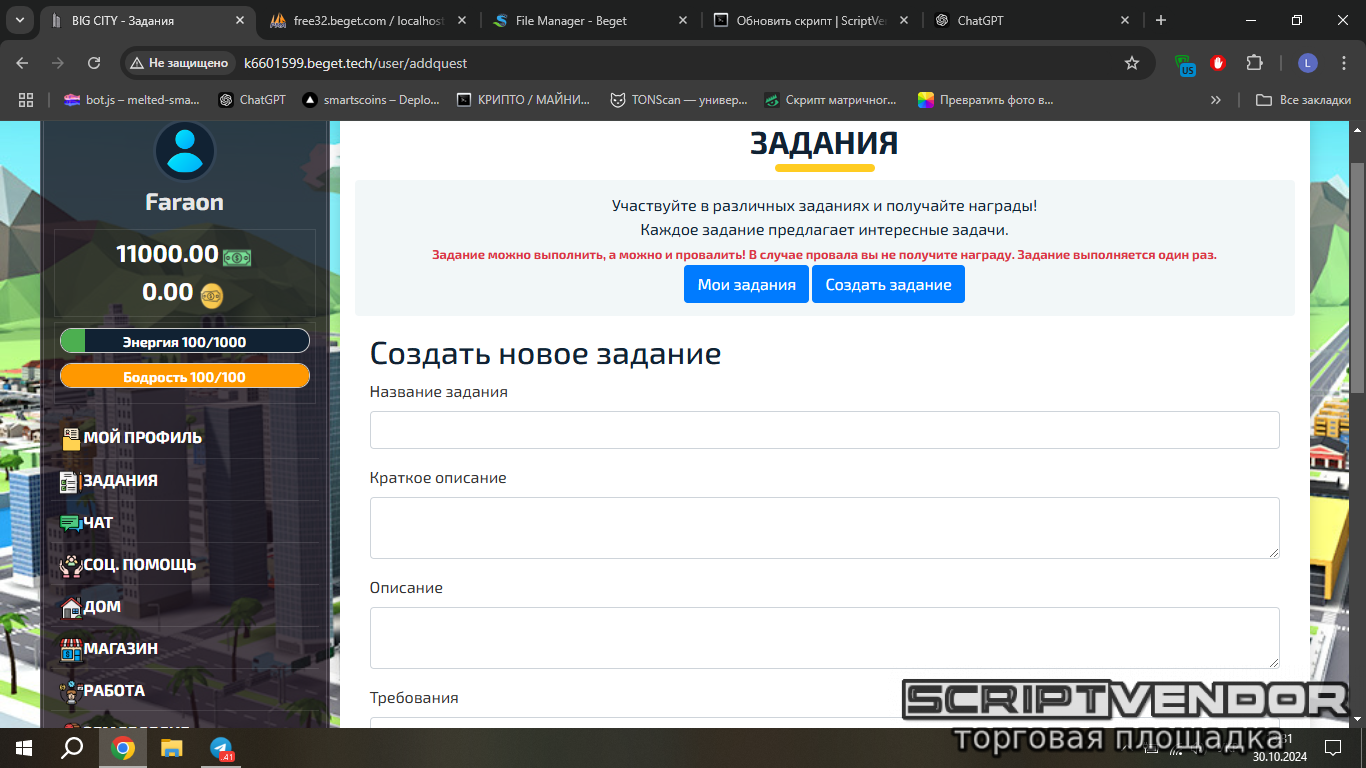Click the Энергия 100/1000 progress bar
Image resolution: width=1366 pixels, height=768 pixels.
coord(185,341)
